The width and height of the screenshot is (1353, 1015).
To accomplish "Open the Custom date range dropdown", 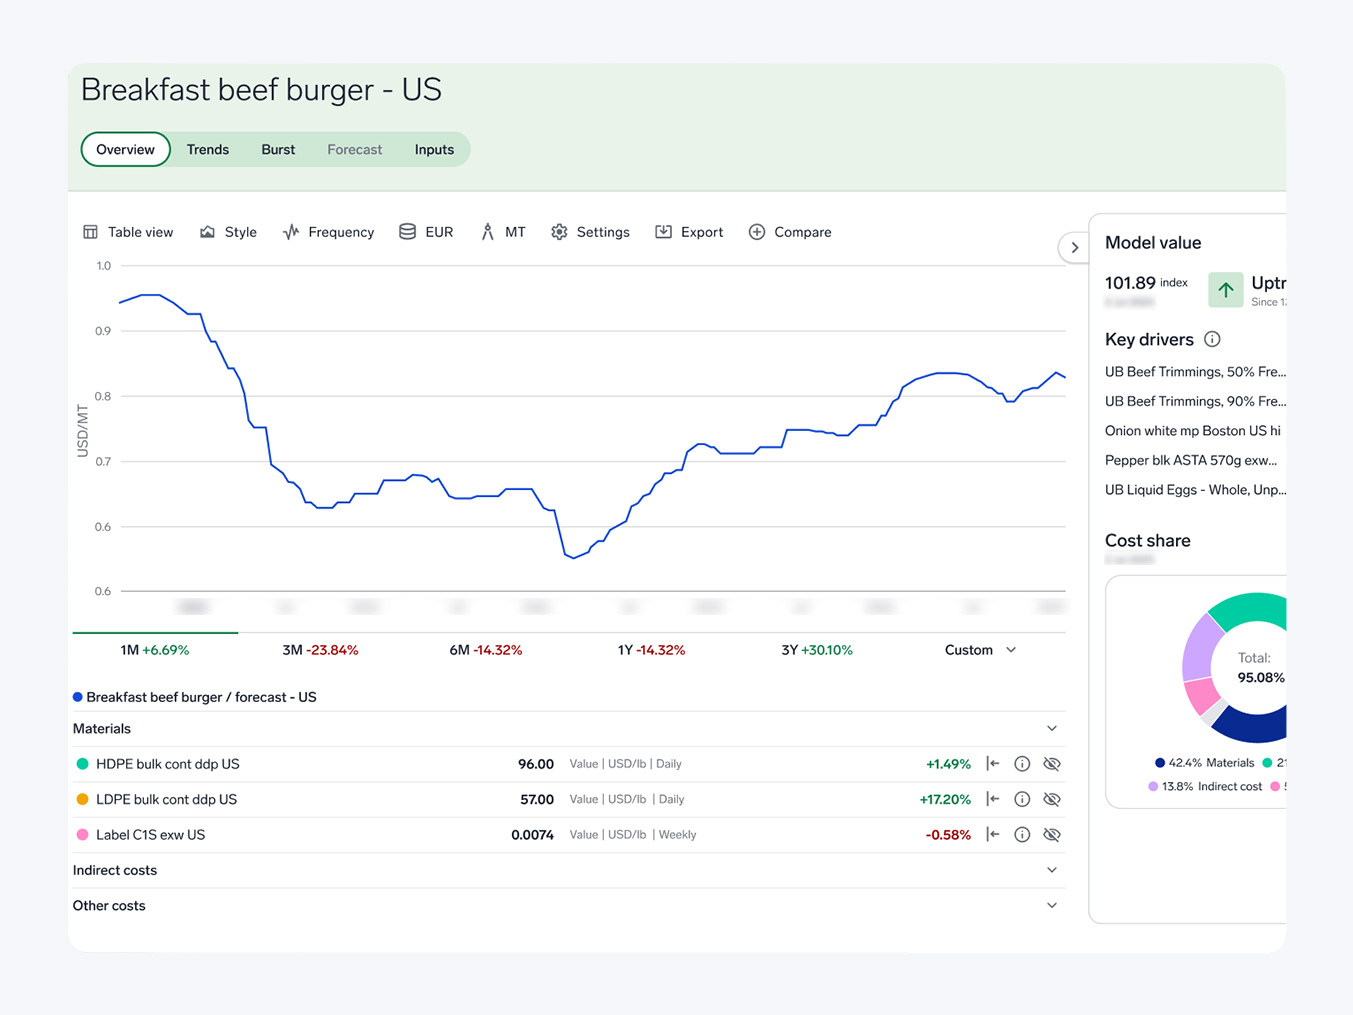I will click(980, 650).
